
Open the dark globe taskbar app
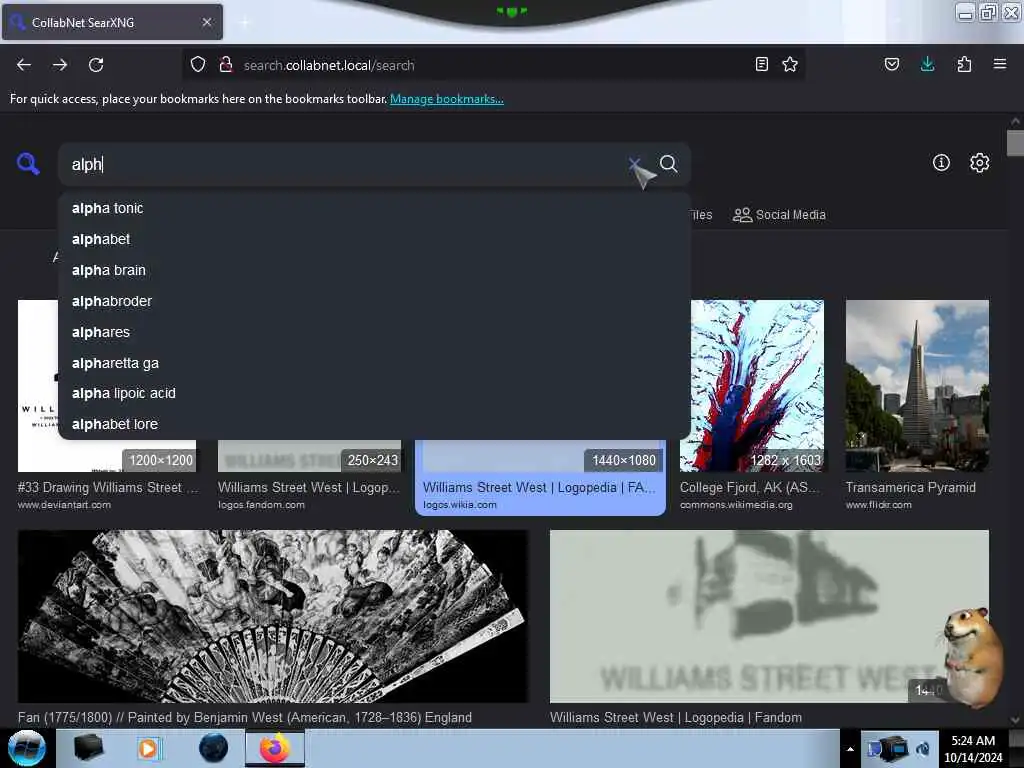pyautogui.click(x=214, y=748)
